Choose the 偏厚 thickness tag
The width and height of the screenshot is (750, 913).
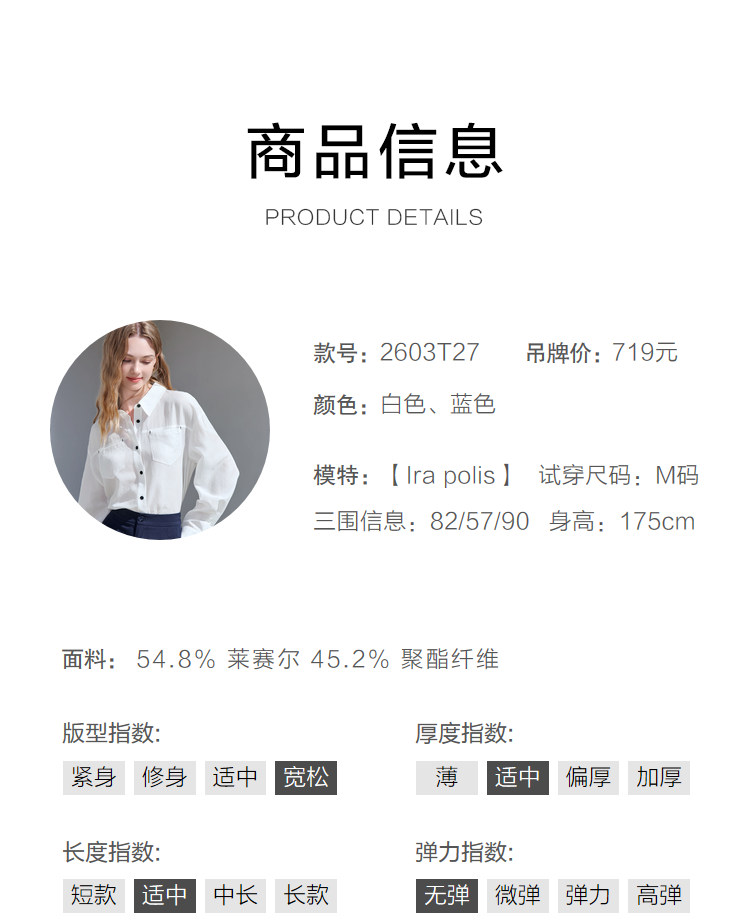tap(588, 777)
